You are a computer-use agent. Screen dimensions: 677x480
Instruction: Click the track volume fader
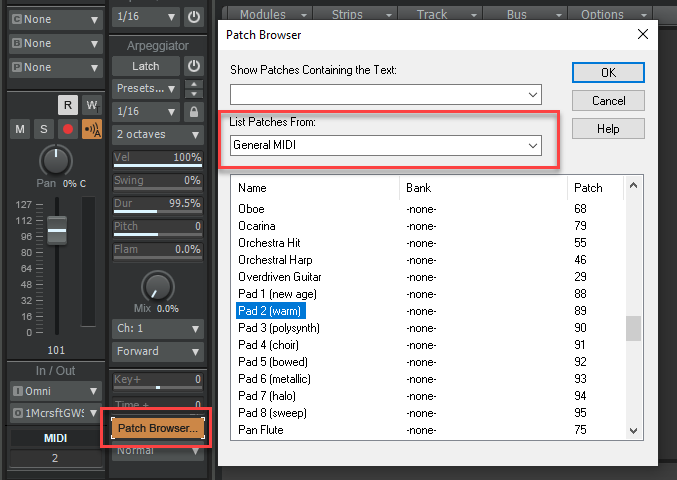(57, 230)
